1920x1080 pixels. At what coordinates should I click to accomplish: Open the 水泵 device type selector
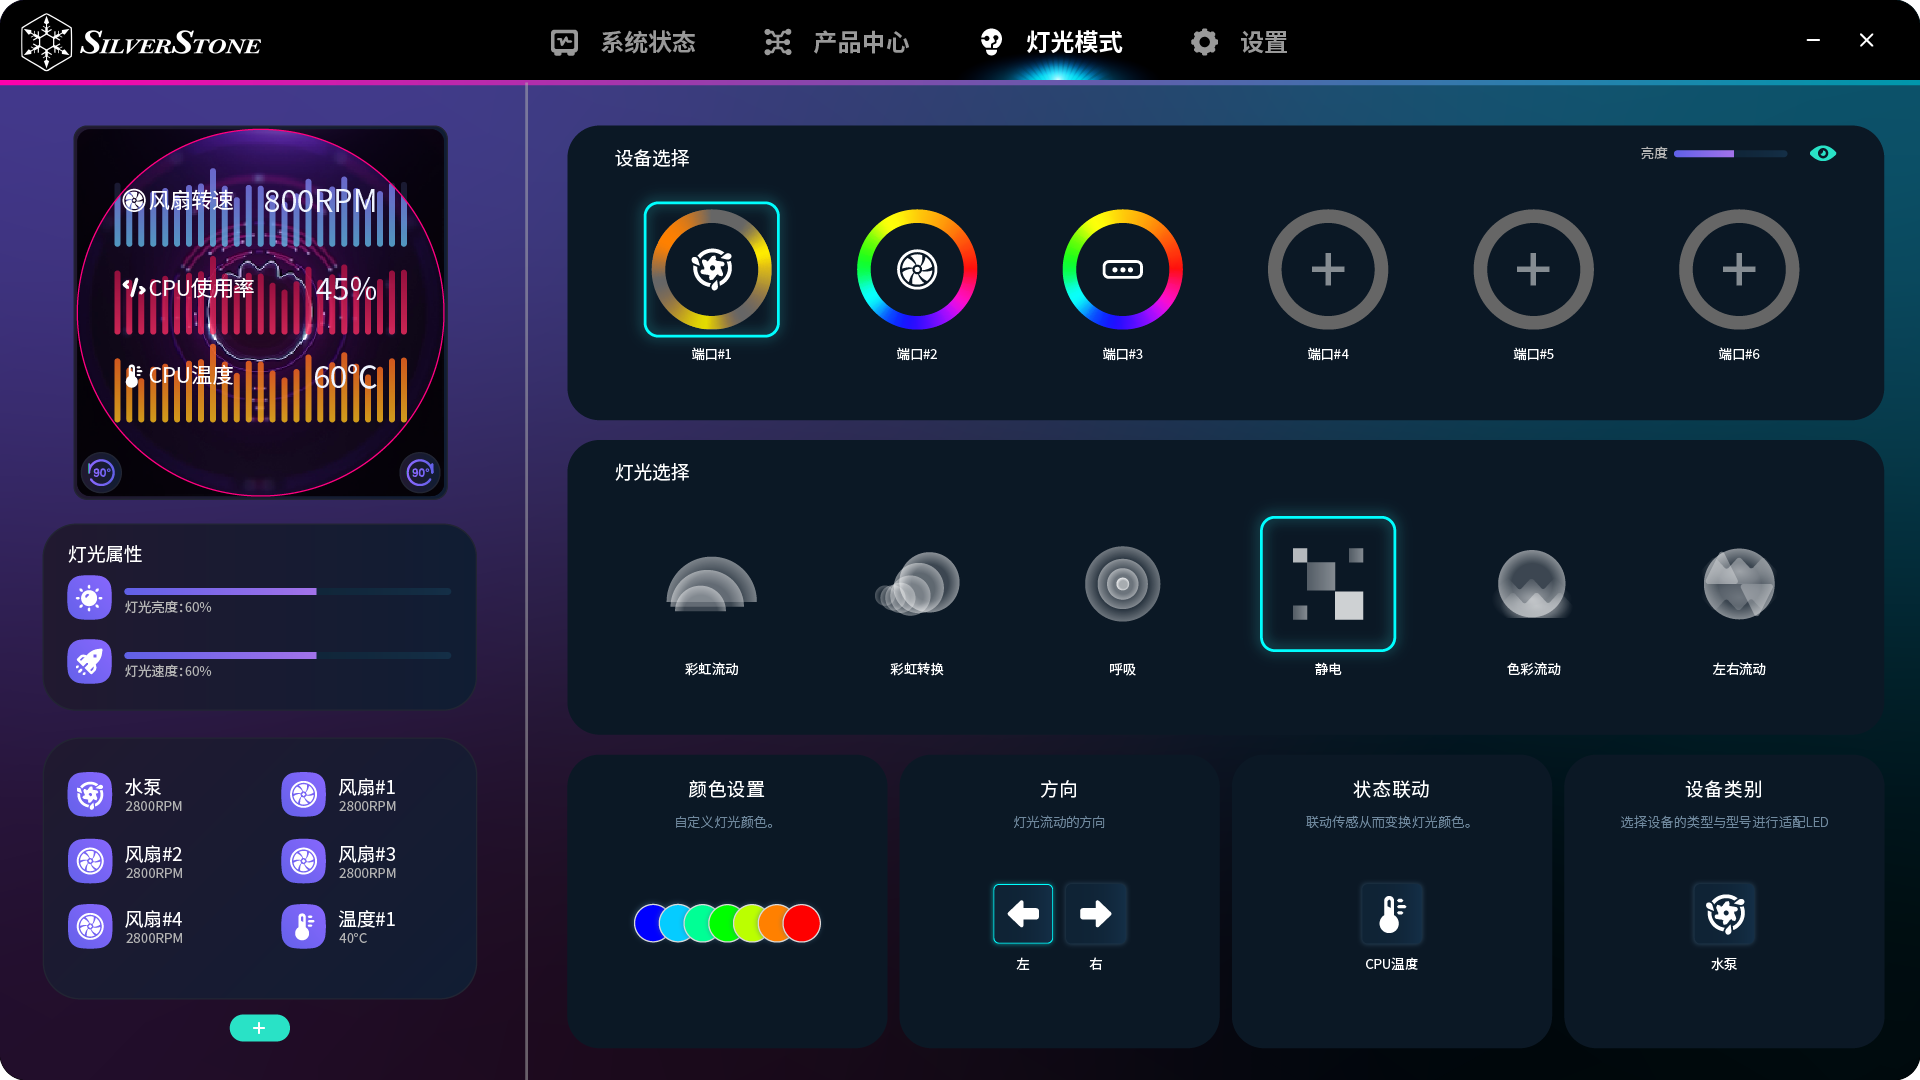tap(1723, 913)
